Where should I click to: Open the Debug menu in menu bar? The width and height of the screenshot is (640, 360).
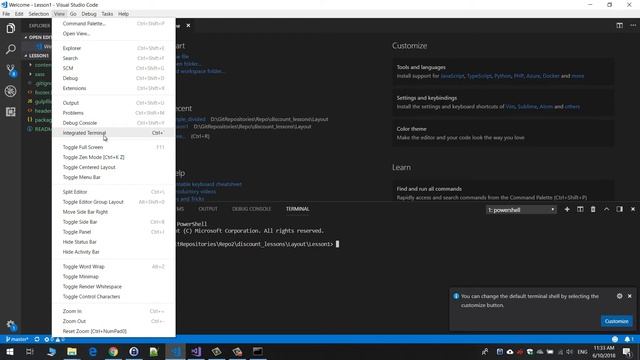[89, 14]
